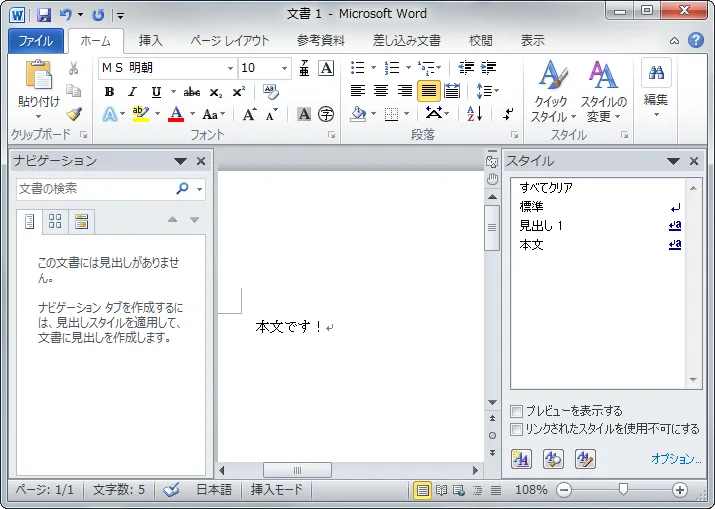Click the format painter brush icon
Screen dimensions: 715x509
pos(74,114)
